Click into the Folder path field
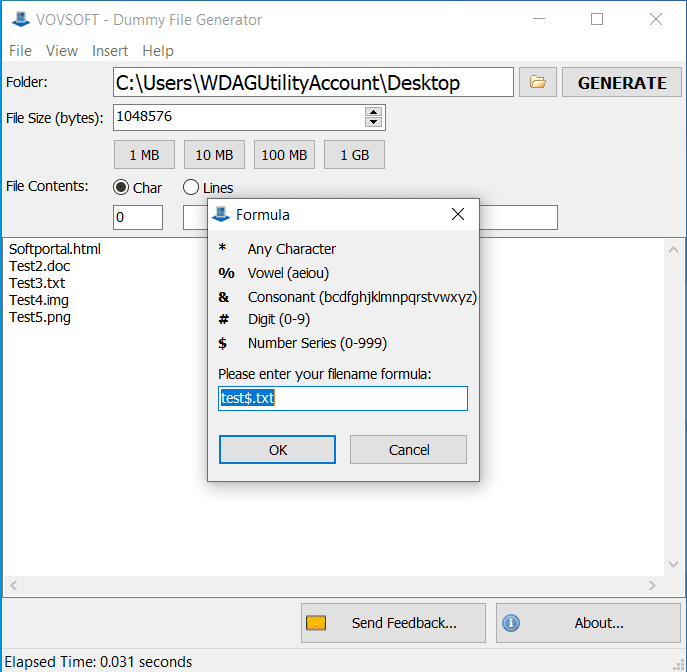The image size is (687, 672). point(313,82)
